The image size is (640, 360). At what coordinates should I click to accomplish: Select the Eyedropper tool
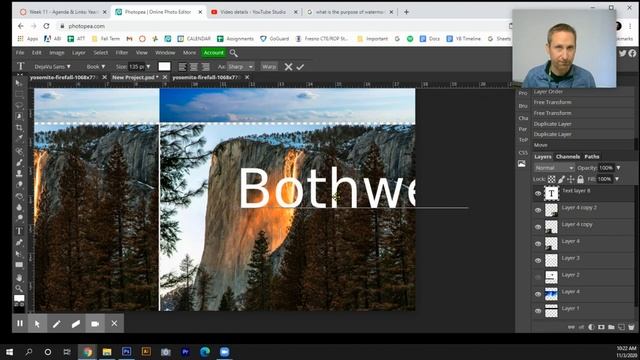[19, 139]
